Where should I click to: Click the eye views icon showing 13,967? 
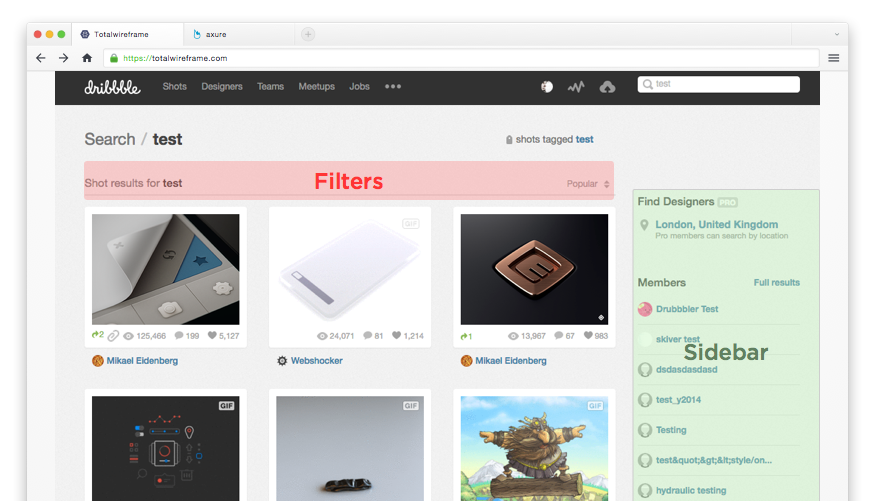[513, 336]
